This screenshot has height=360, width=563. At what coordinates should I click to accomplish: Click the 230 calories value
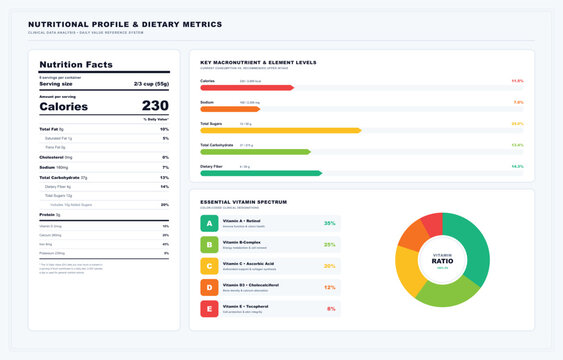(155, 106)
